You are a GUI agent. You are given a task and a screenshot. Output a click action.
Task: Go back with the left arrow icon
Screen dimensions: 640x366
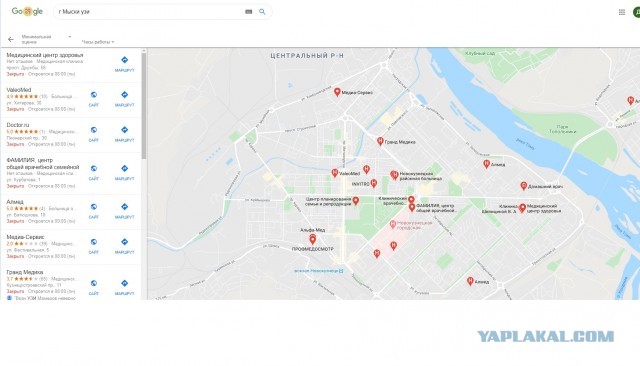[x=11, y=40]
